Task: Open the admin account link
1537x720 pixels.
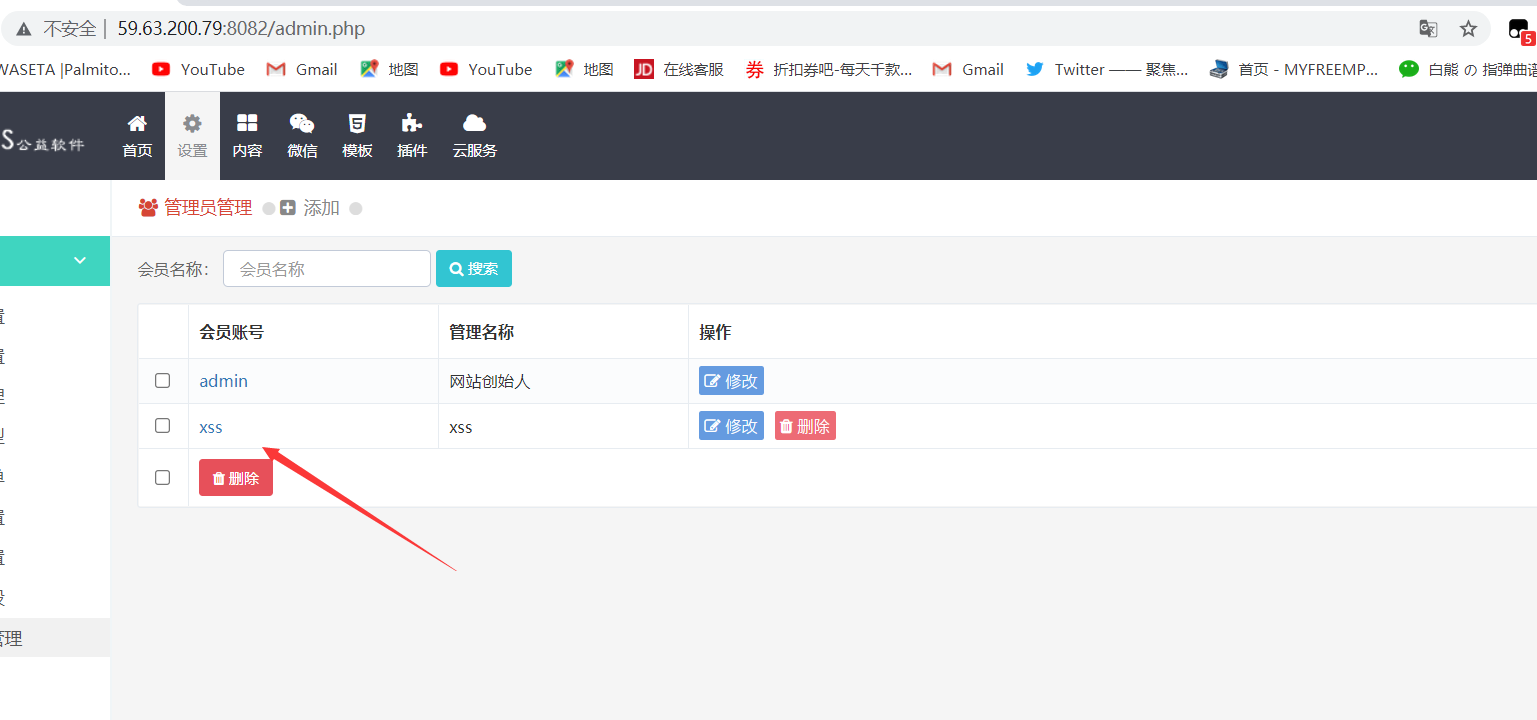Action: point(224,381)
